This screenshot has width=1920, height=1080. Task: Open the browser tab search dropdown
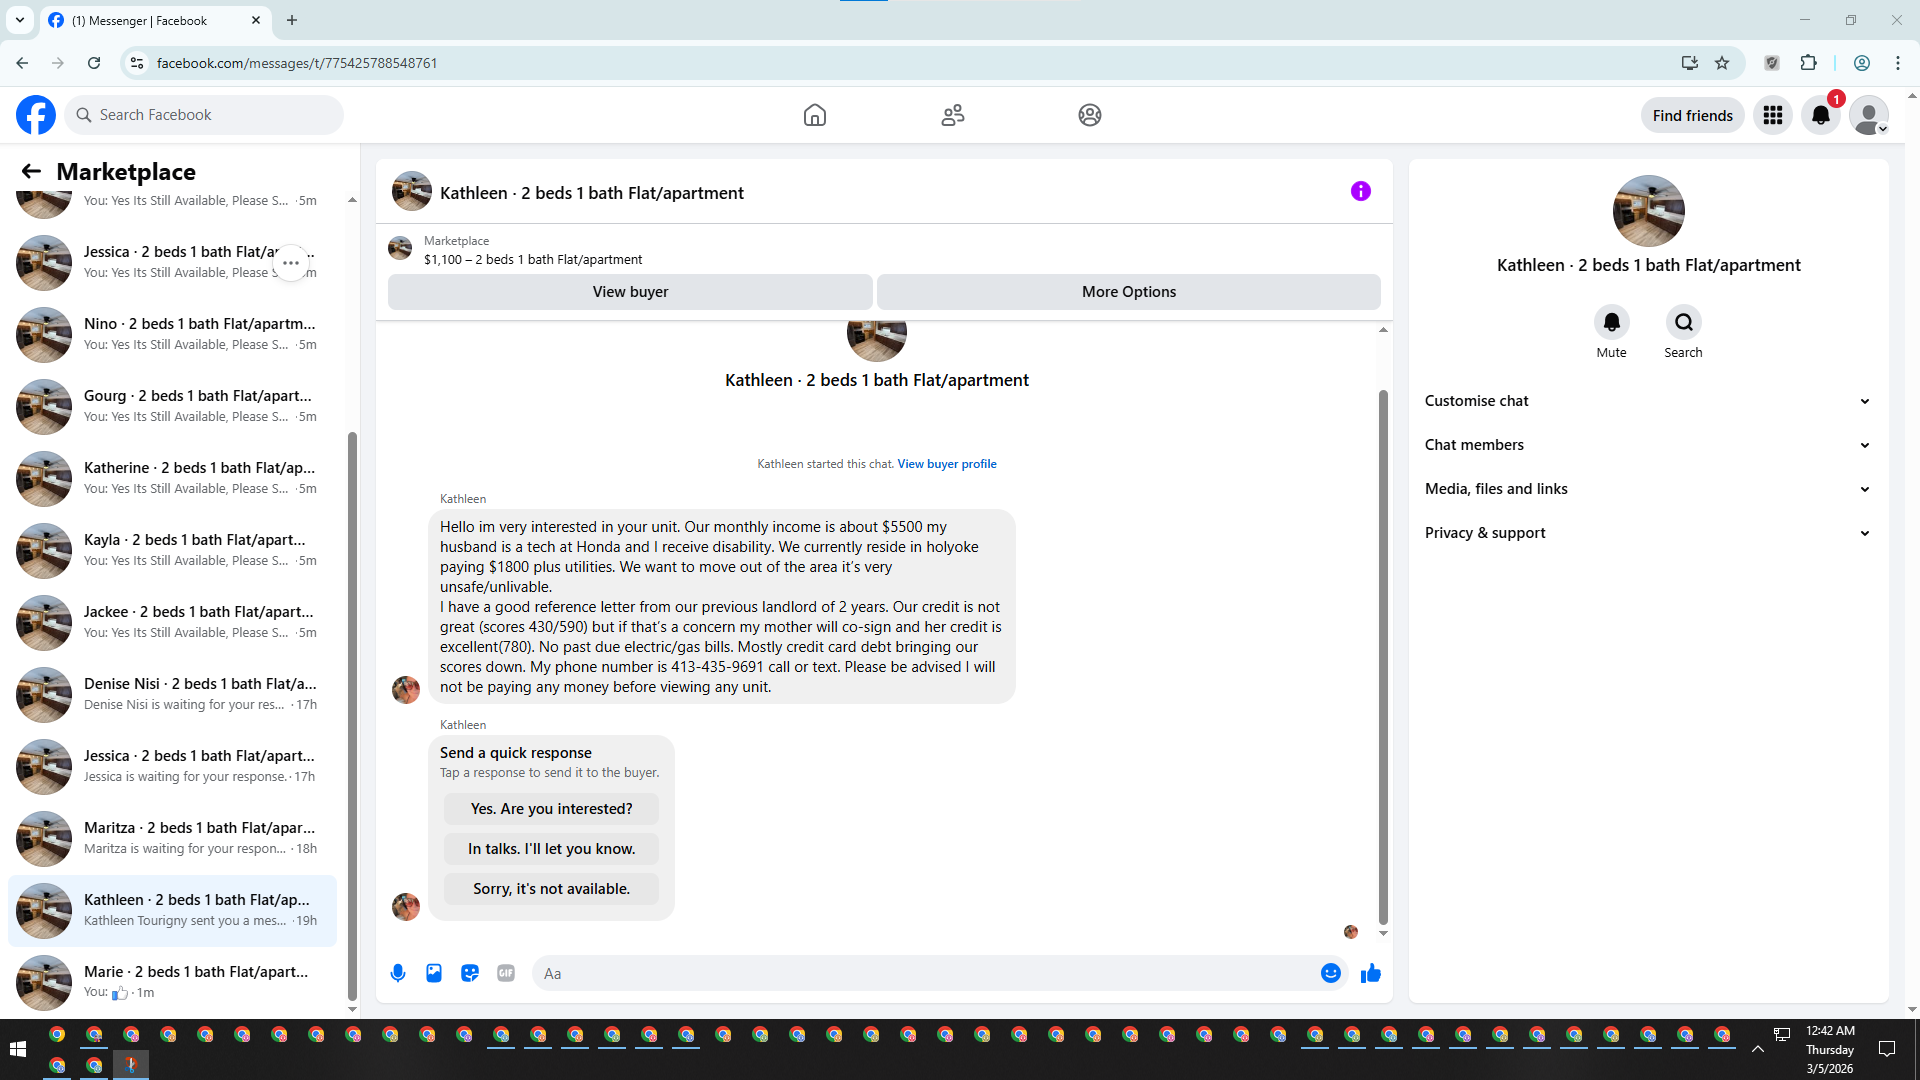point(20,20)
